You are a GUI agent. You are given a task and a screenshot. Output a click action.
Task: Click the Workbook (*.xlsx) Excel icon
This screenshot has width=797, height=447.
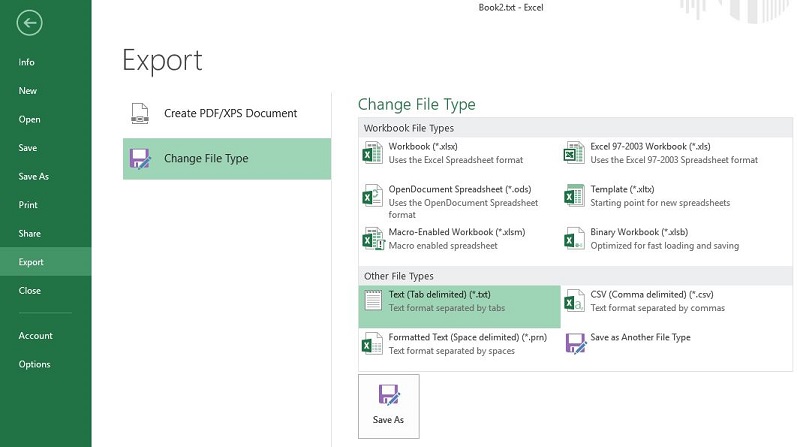coord(373,153)
